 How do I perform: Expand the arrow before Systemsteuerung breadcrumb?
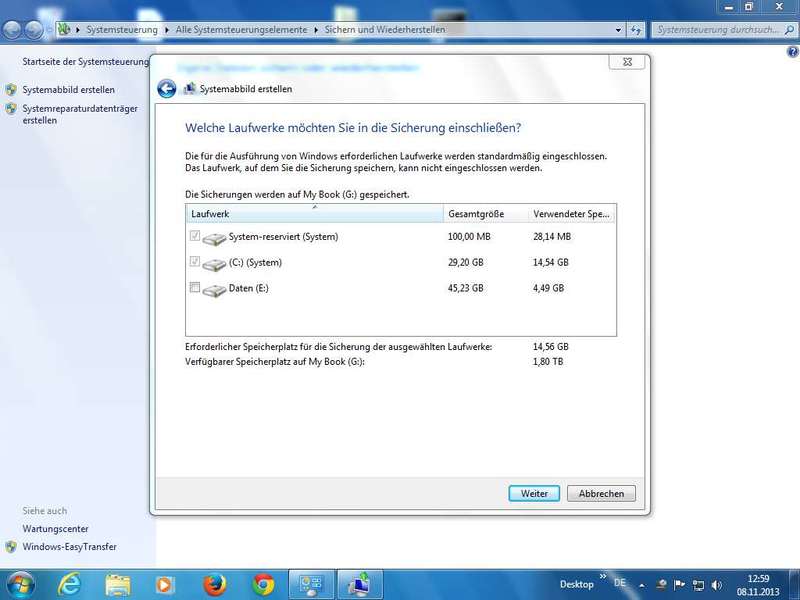pos(78,30)
